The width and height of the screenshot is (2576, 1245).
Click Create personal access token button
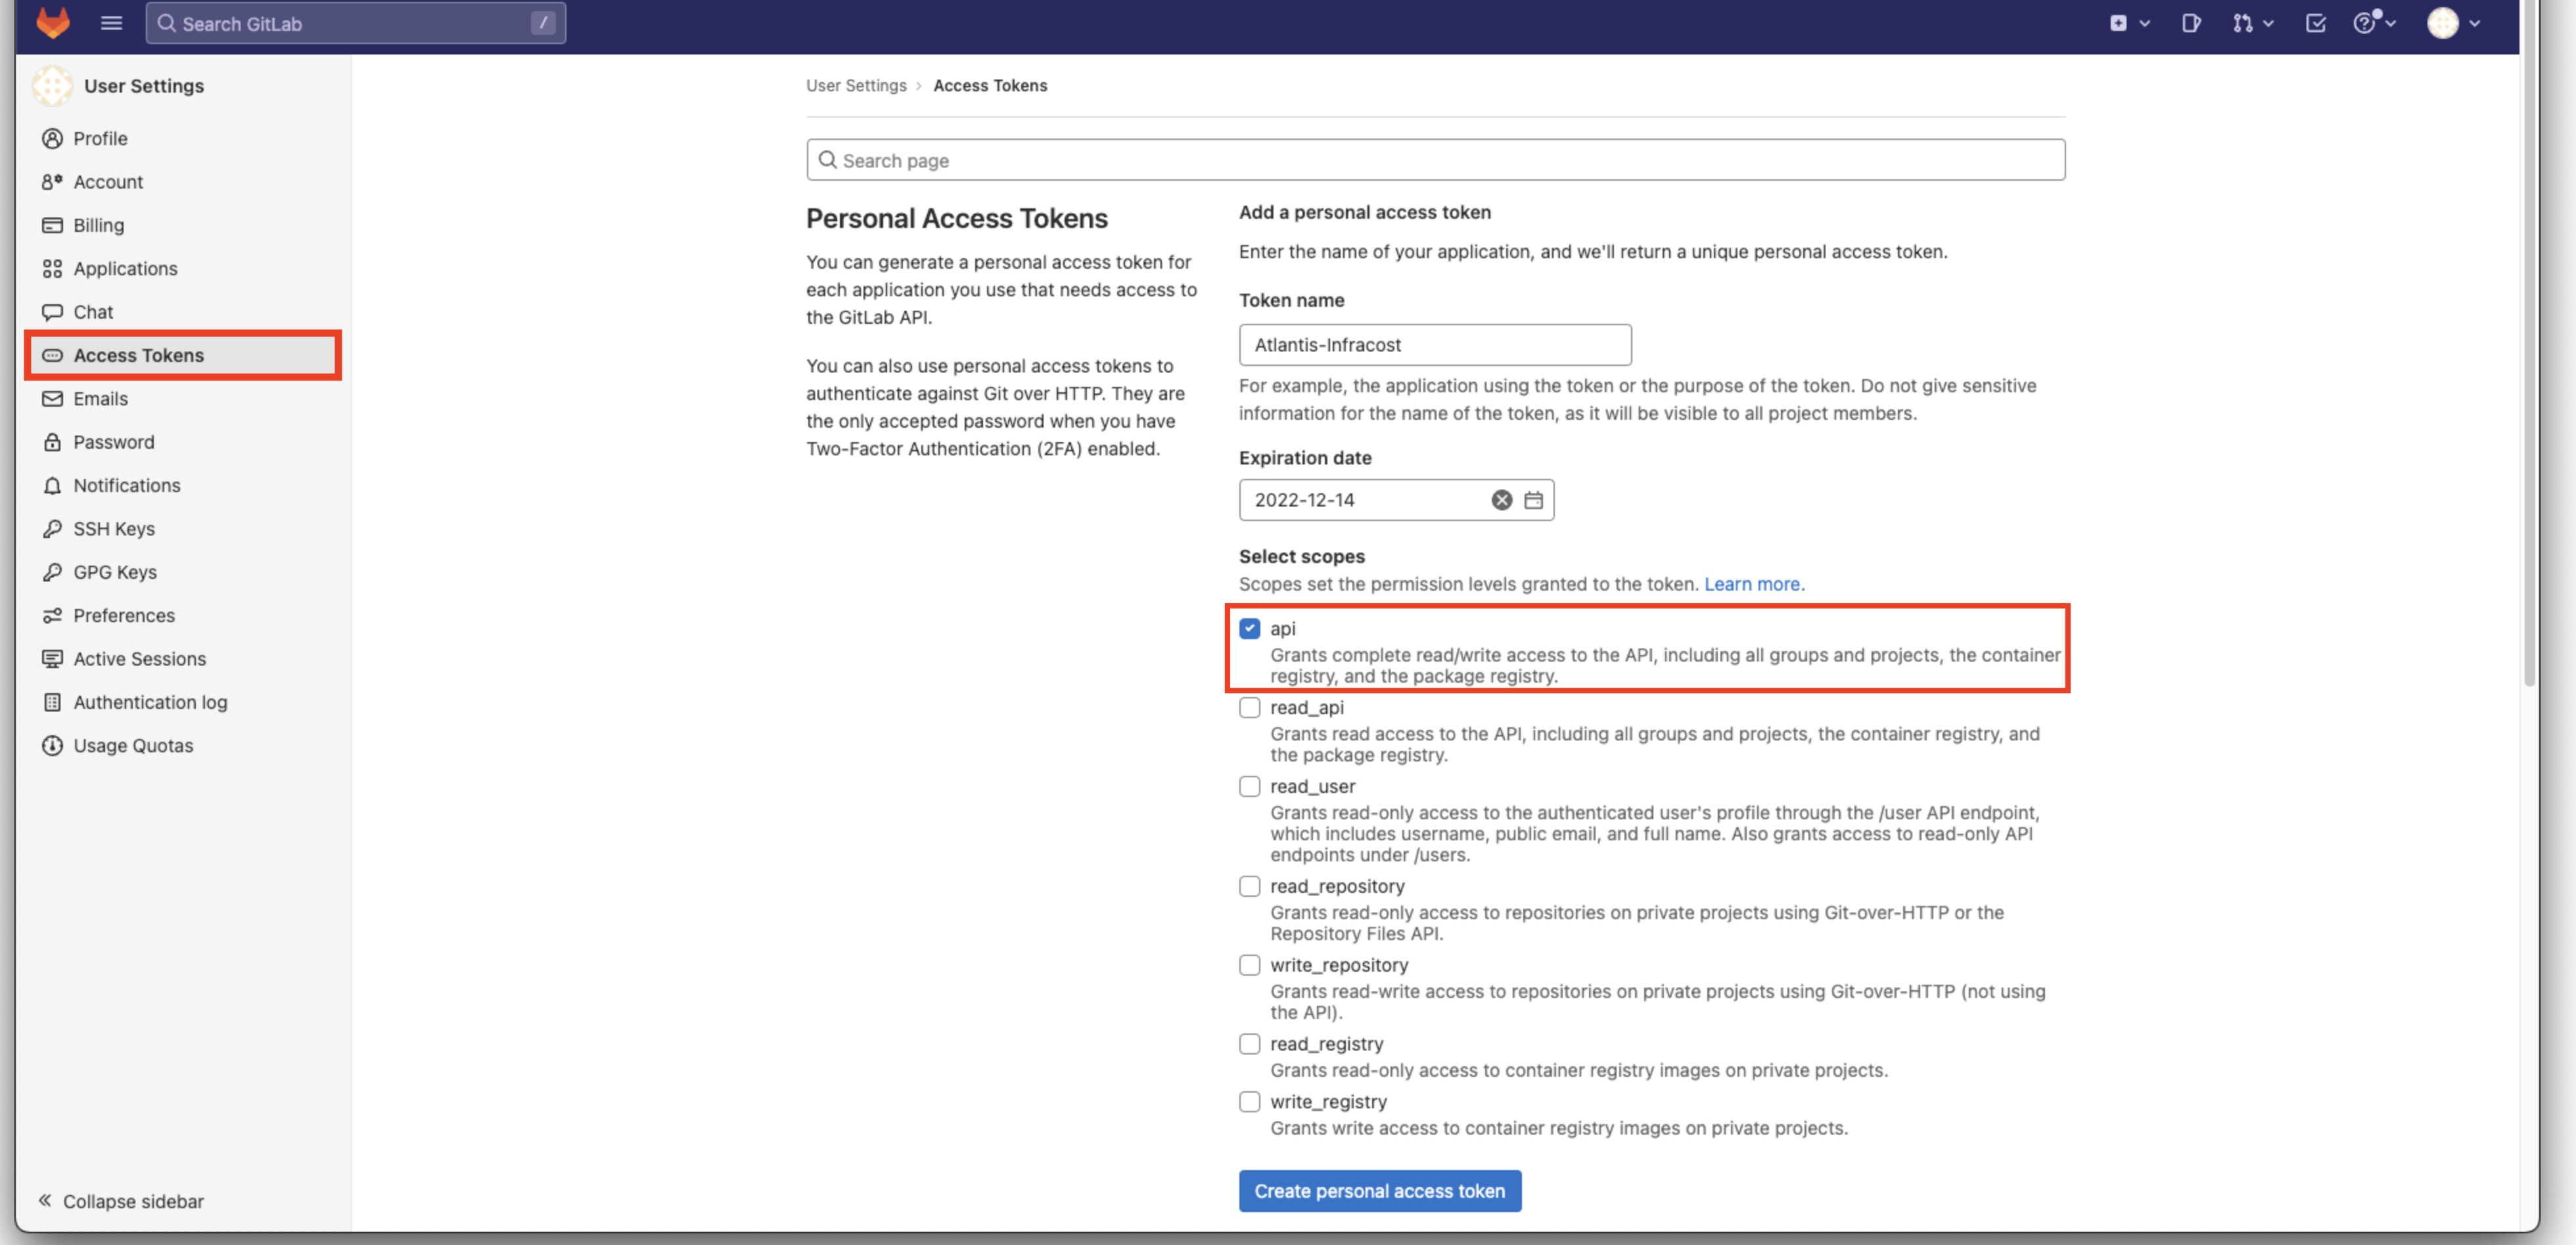click(1379, 1191)
